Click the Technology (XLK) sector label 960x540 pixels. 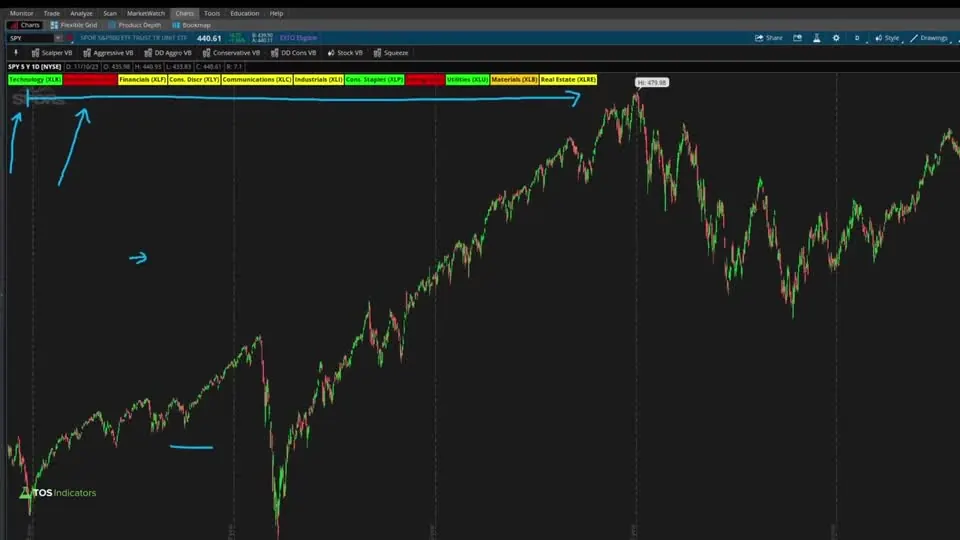(35, 80)
